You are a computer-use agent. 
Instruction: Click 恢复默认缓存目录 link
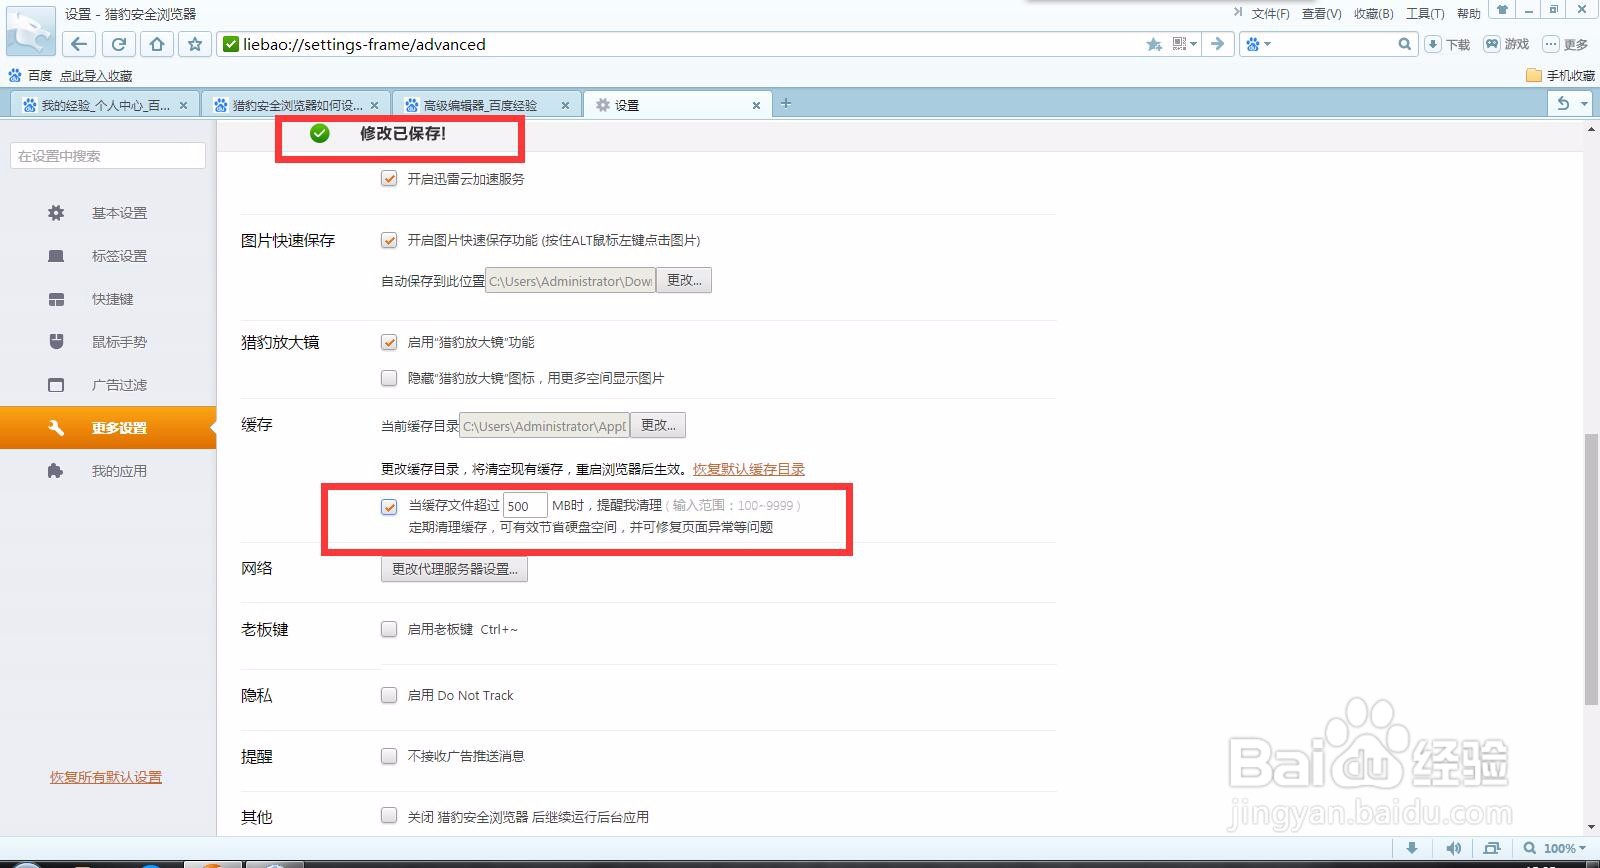click(x=749, y=469)
